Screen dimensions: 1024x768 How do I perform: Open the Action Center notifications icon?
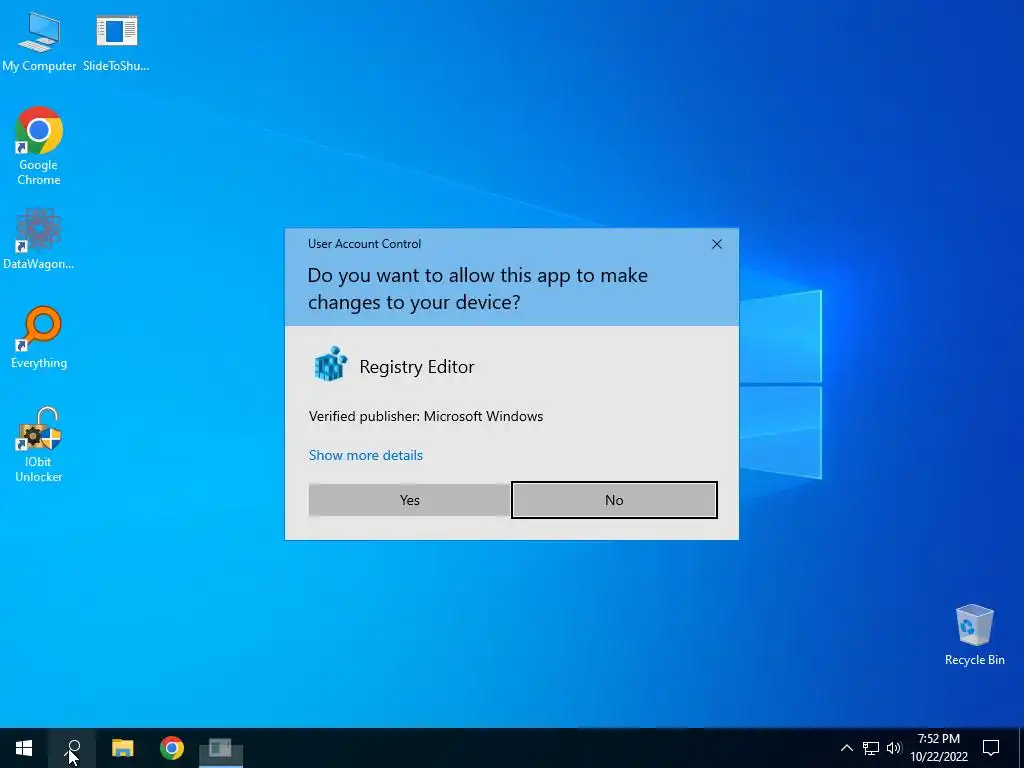[x=991, y=748]
